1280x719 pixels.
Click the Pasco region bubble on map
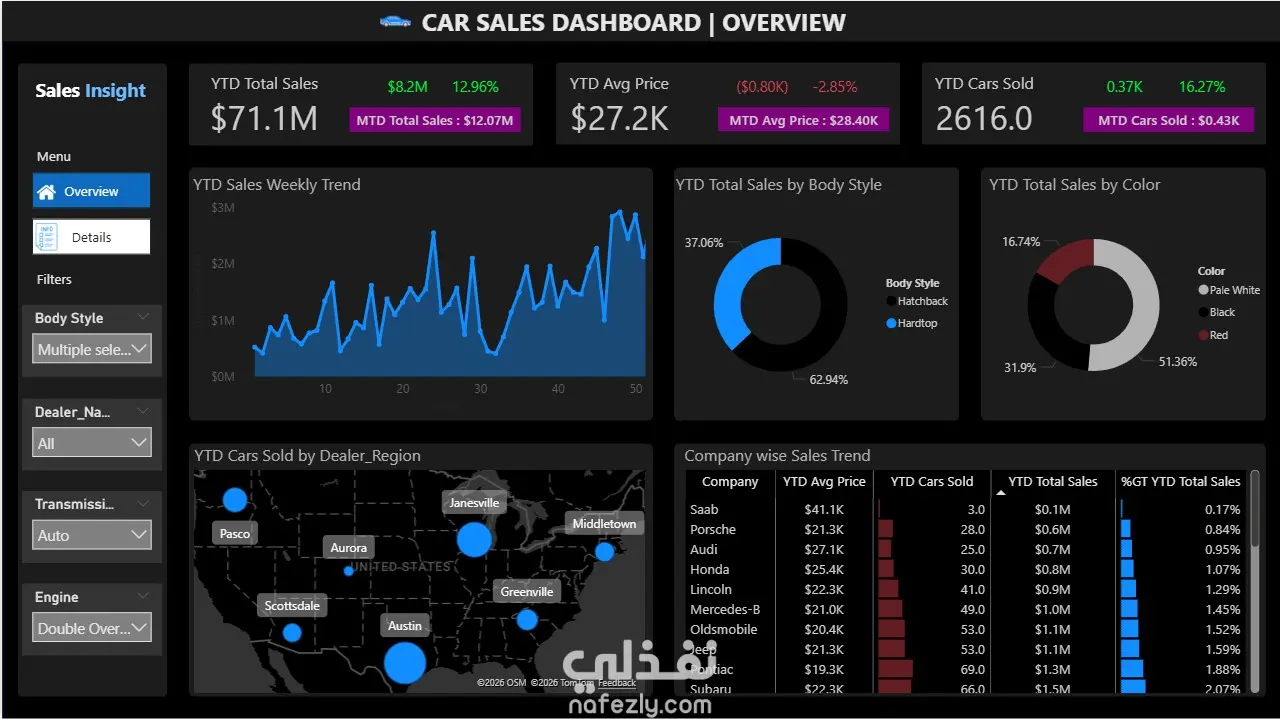coord(234,499)
